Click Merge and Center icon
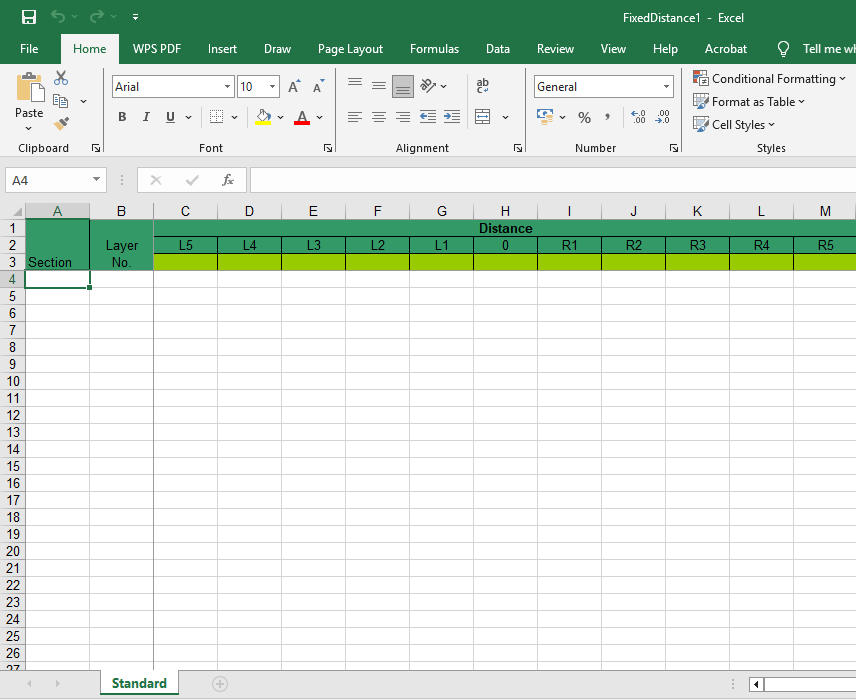 tap(483, 117)
